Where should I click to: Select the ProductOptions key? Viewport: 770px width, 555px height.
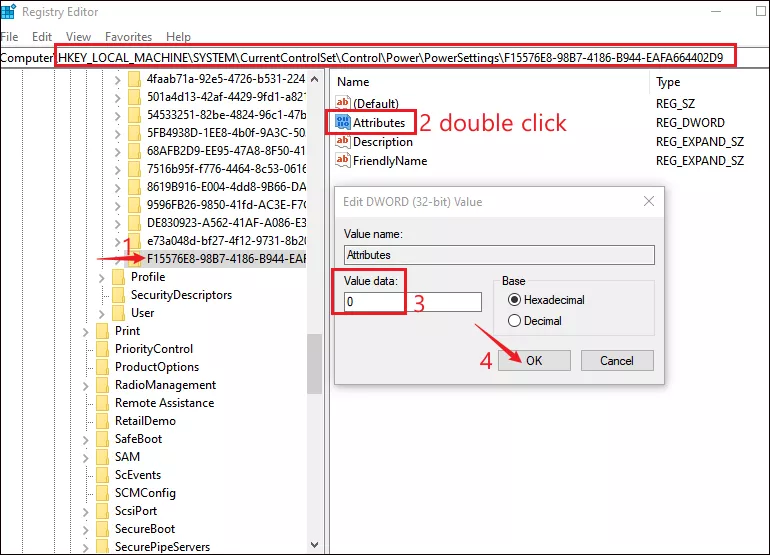[x=157, y=367]
